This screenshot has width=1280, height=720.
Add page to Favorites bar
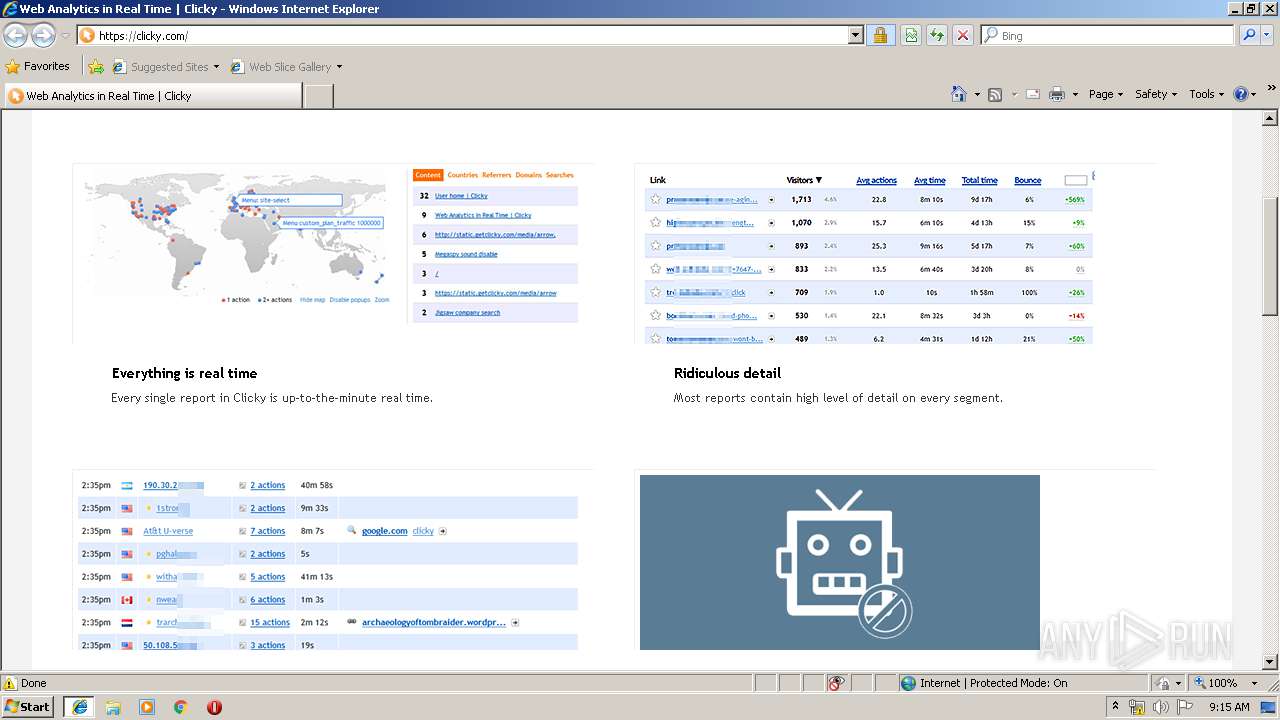(96, 67)
